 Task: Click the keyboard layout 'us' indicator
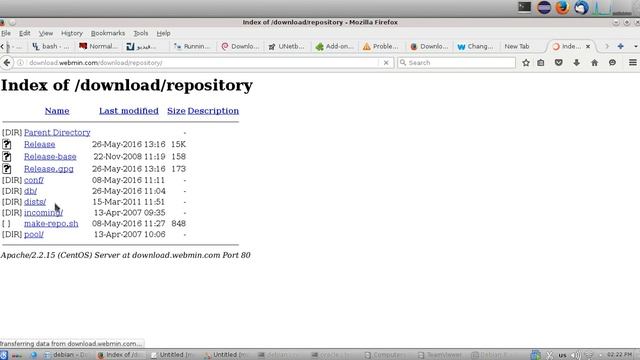click(x=562, y=355)
